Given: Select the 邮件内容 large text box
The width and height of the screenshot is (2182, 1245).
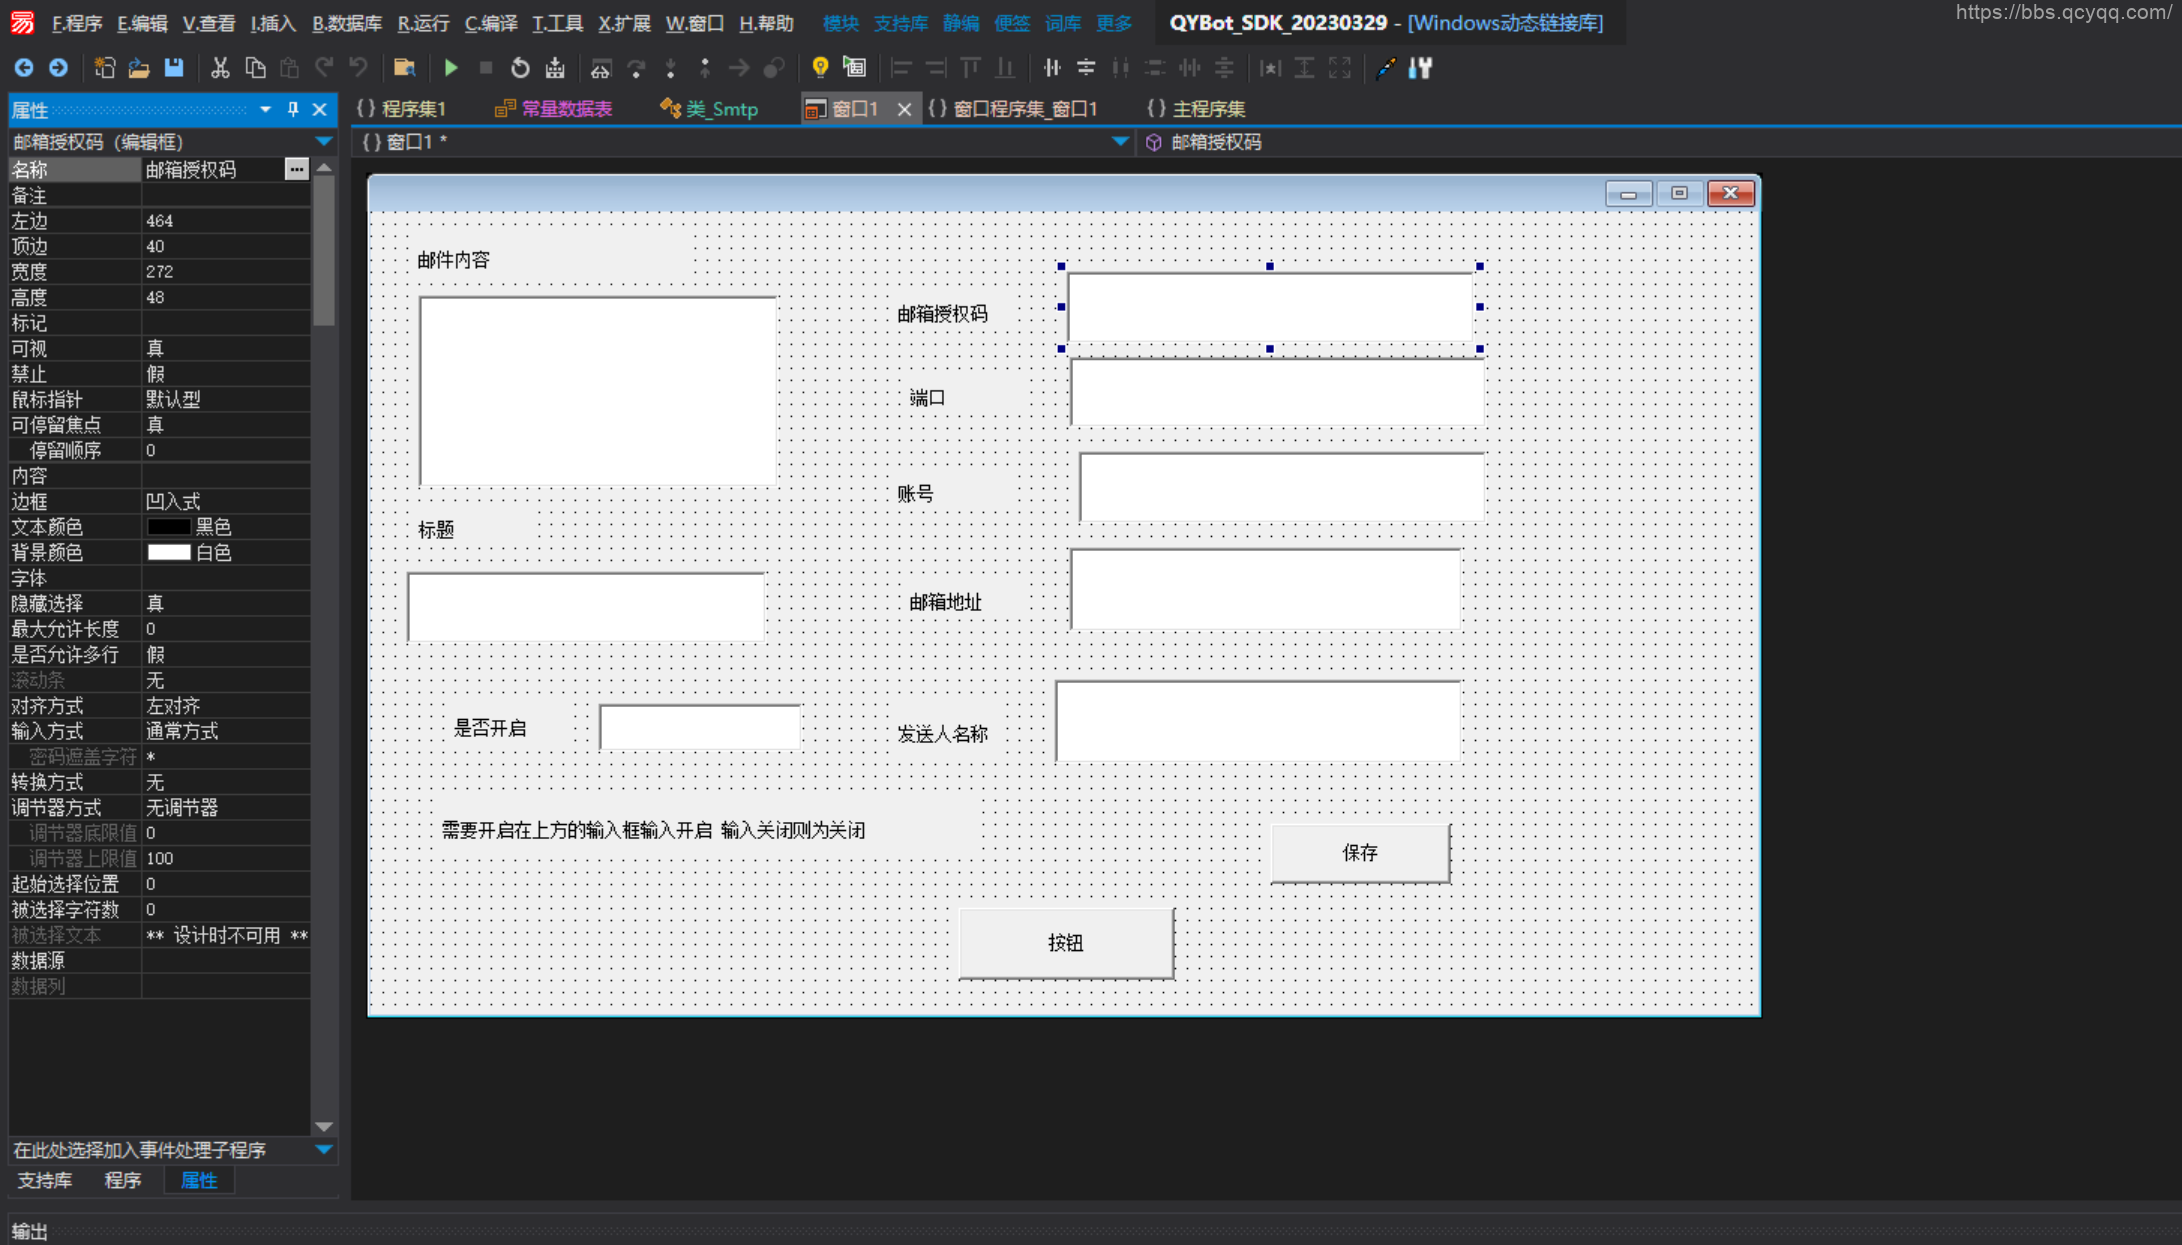Looking at the screenshot, I should pos(598,391).
